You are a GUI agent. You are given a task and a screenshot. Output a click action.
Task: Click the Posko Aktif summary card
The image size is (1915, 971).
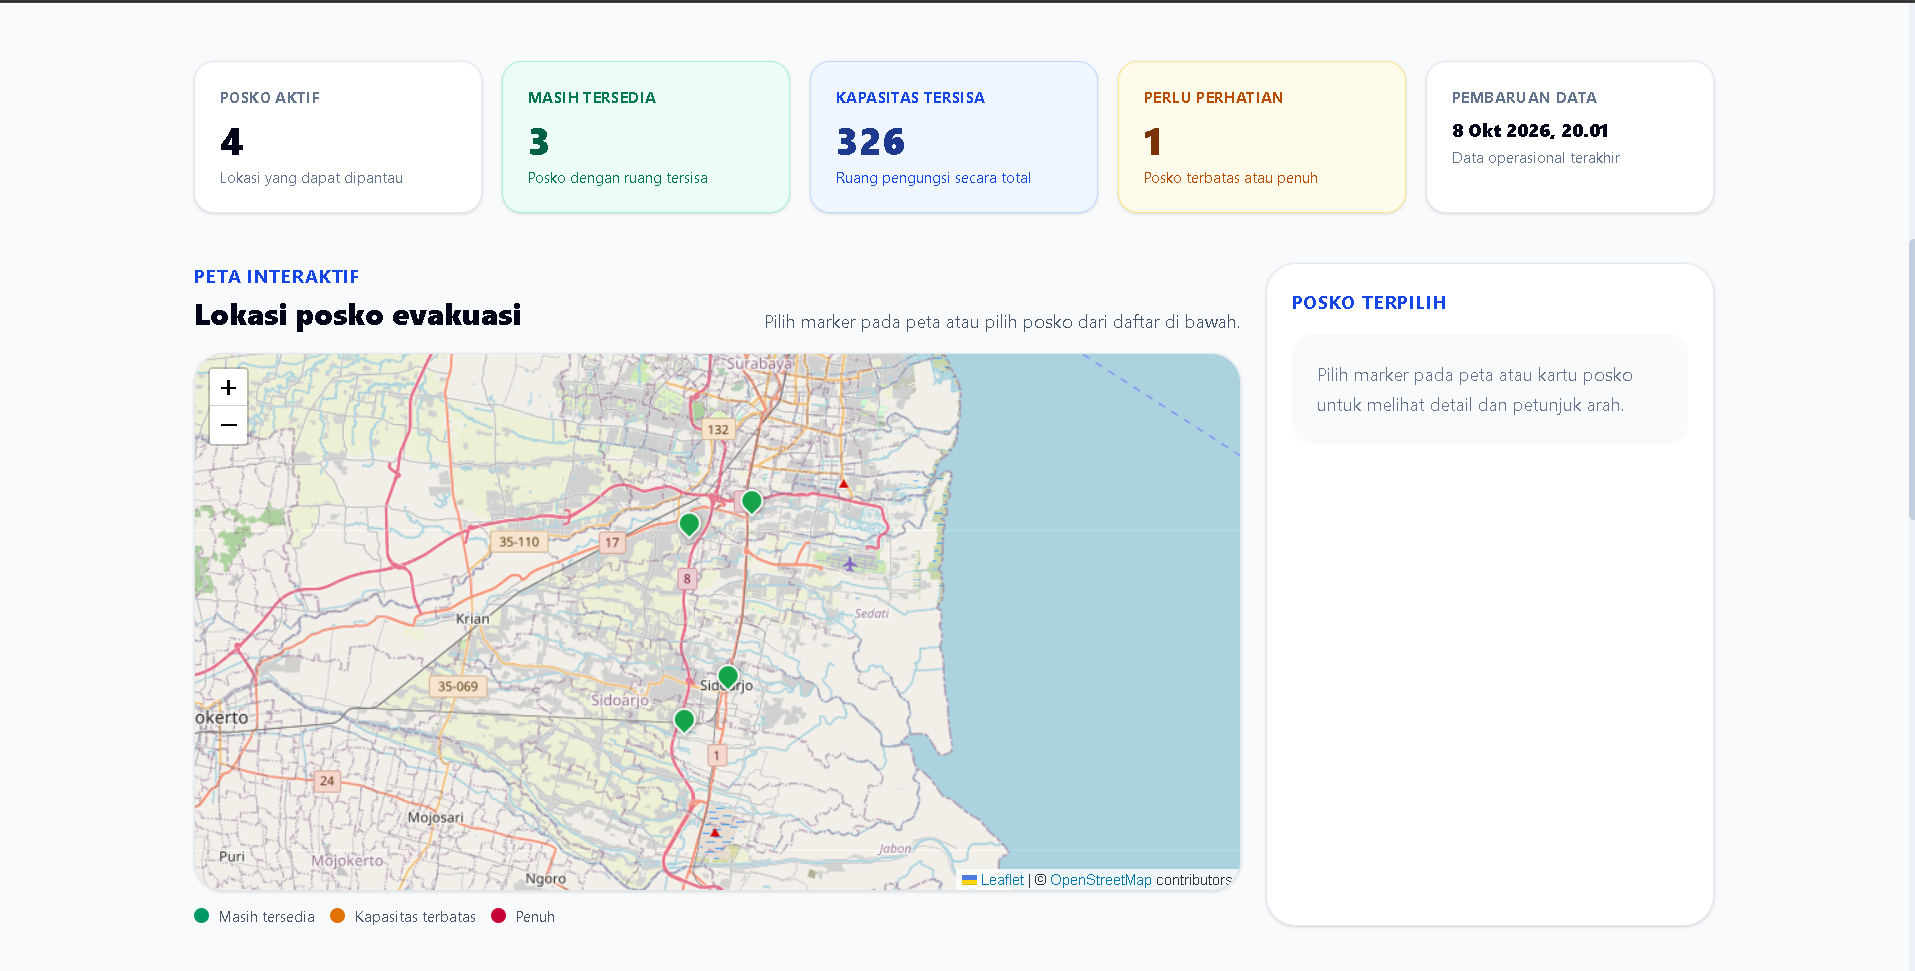click(338, 137)
